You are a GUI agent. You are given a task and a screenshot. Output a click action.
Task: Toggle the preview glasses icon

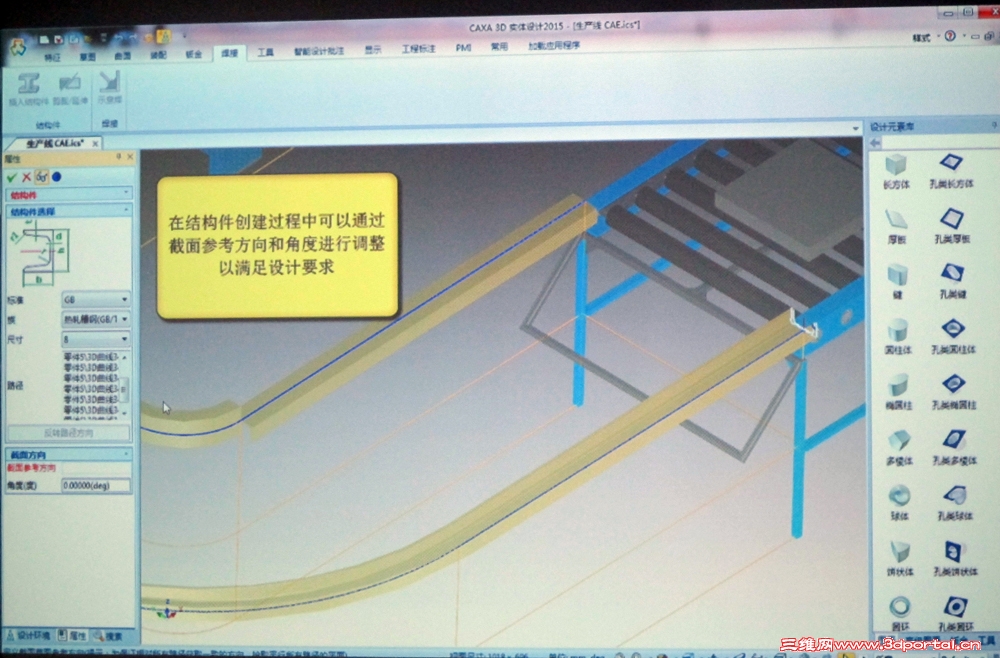(x=41, y=177)
